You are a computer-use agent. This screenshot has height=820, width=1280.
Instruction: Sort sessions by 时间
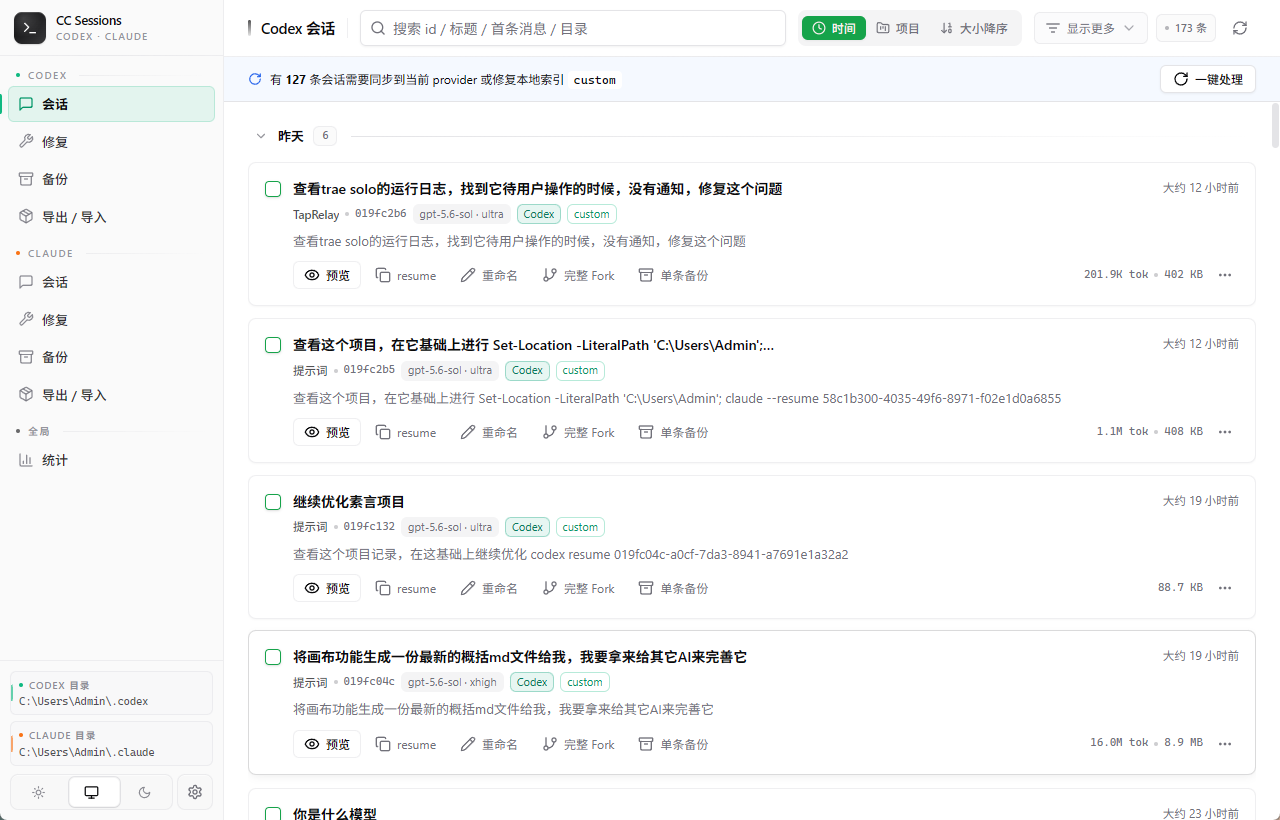834,28
